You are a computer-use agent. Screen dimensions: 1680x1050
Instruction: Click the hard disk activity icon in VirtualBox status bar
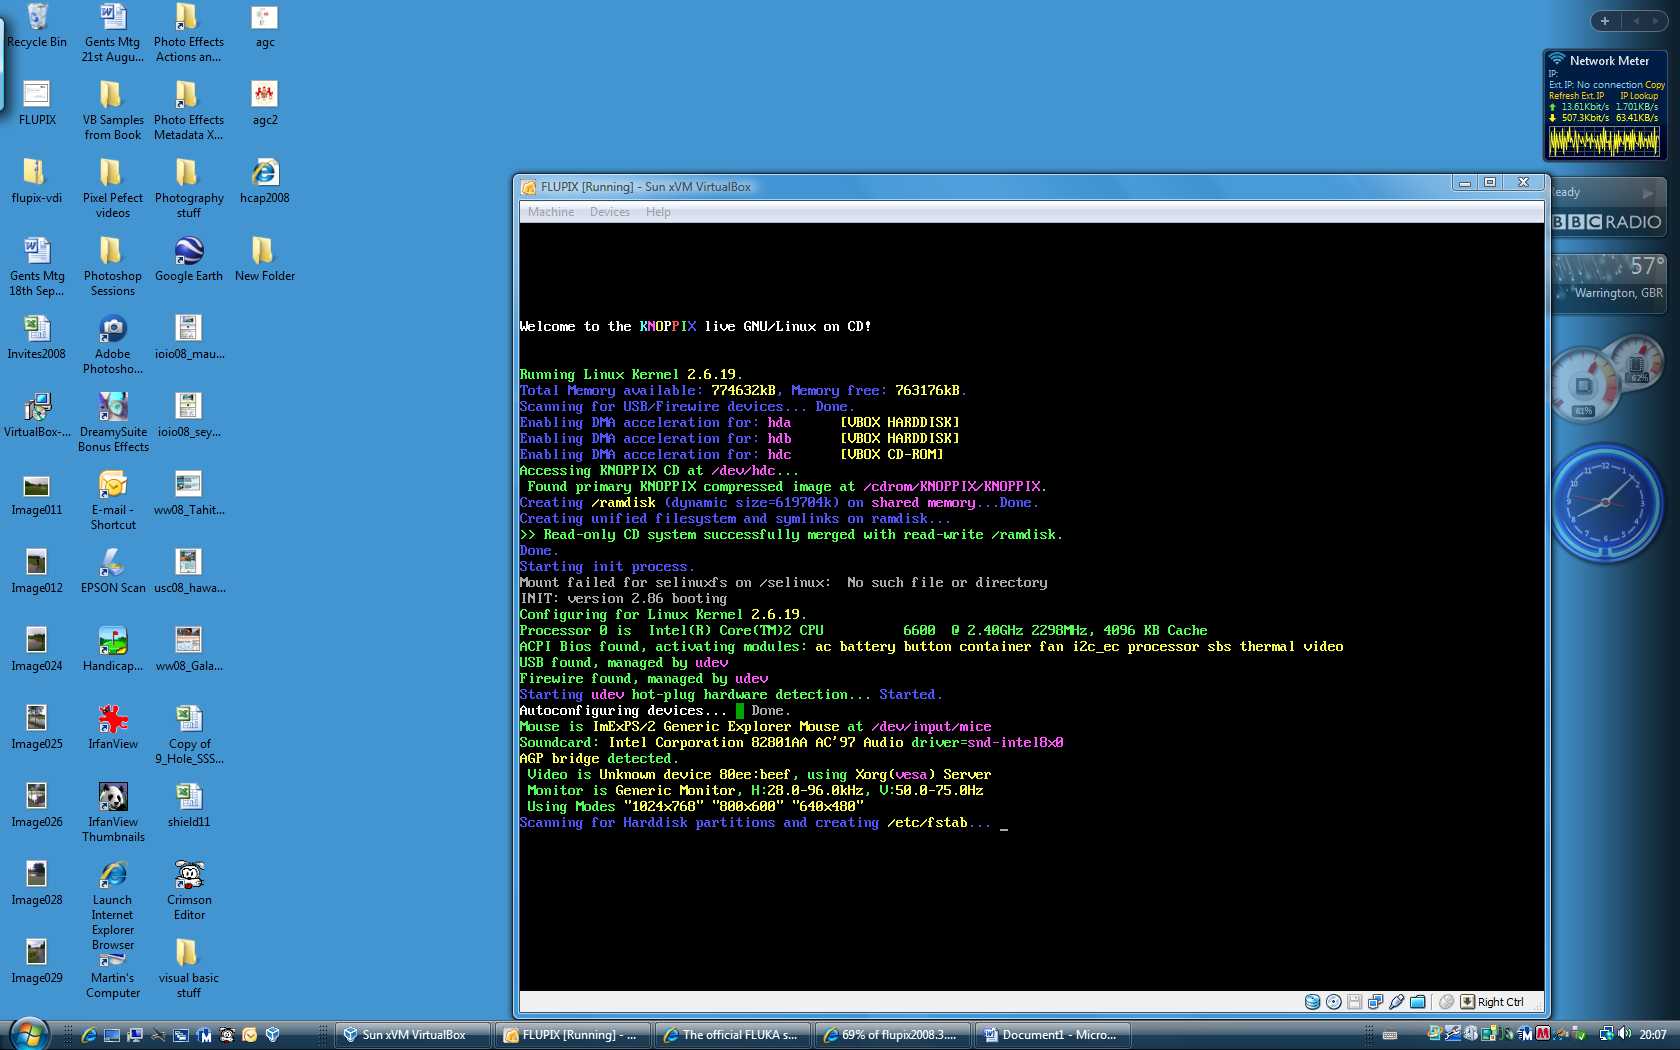(x=1312, y=1002)
